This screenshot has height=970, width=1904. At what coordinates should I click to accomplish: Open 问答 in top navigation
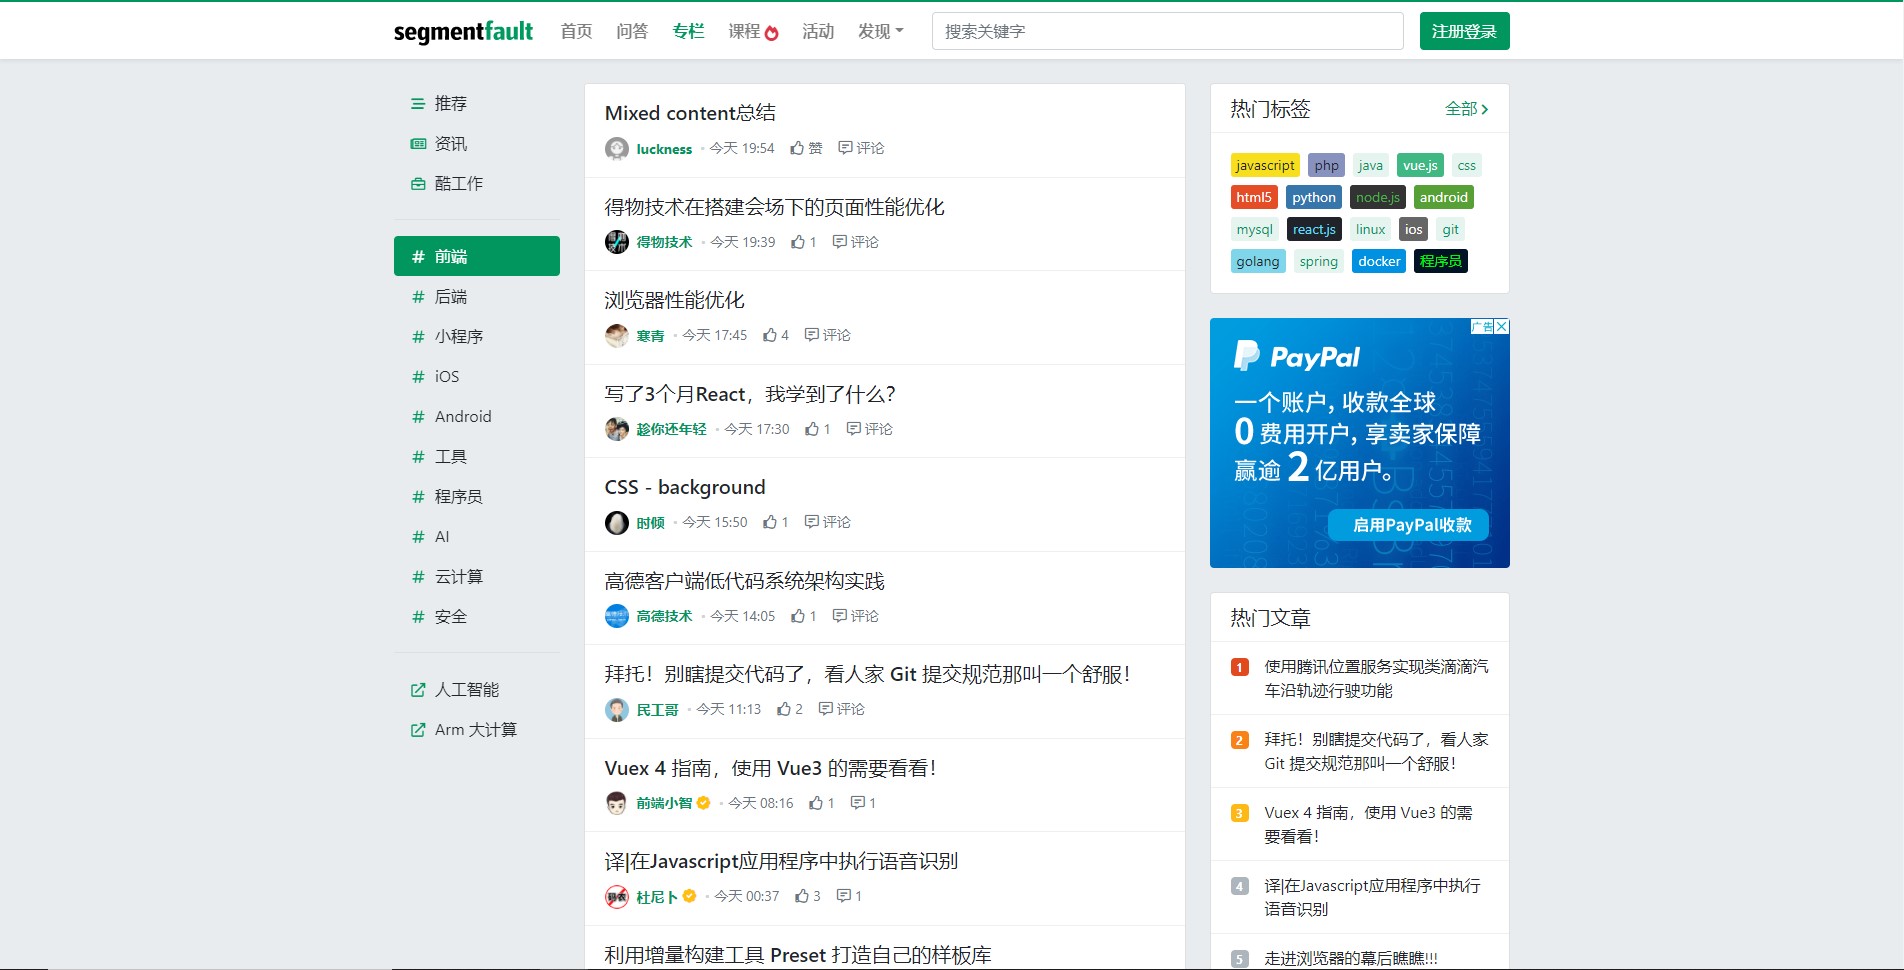point(632,32)
